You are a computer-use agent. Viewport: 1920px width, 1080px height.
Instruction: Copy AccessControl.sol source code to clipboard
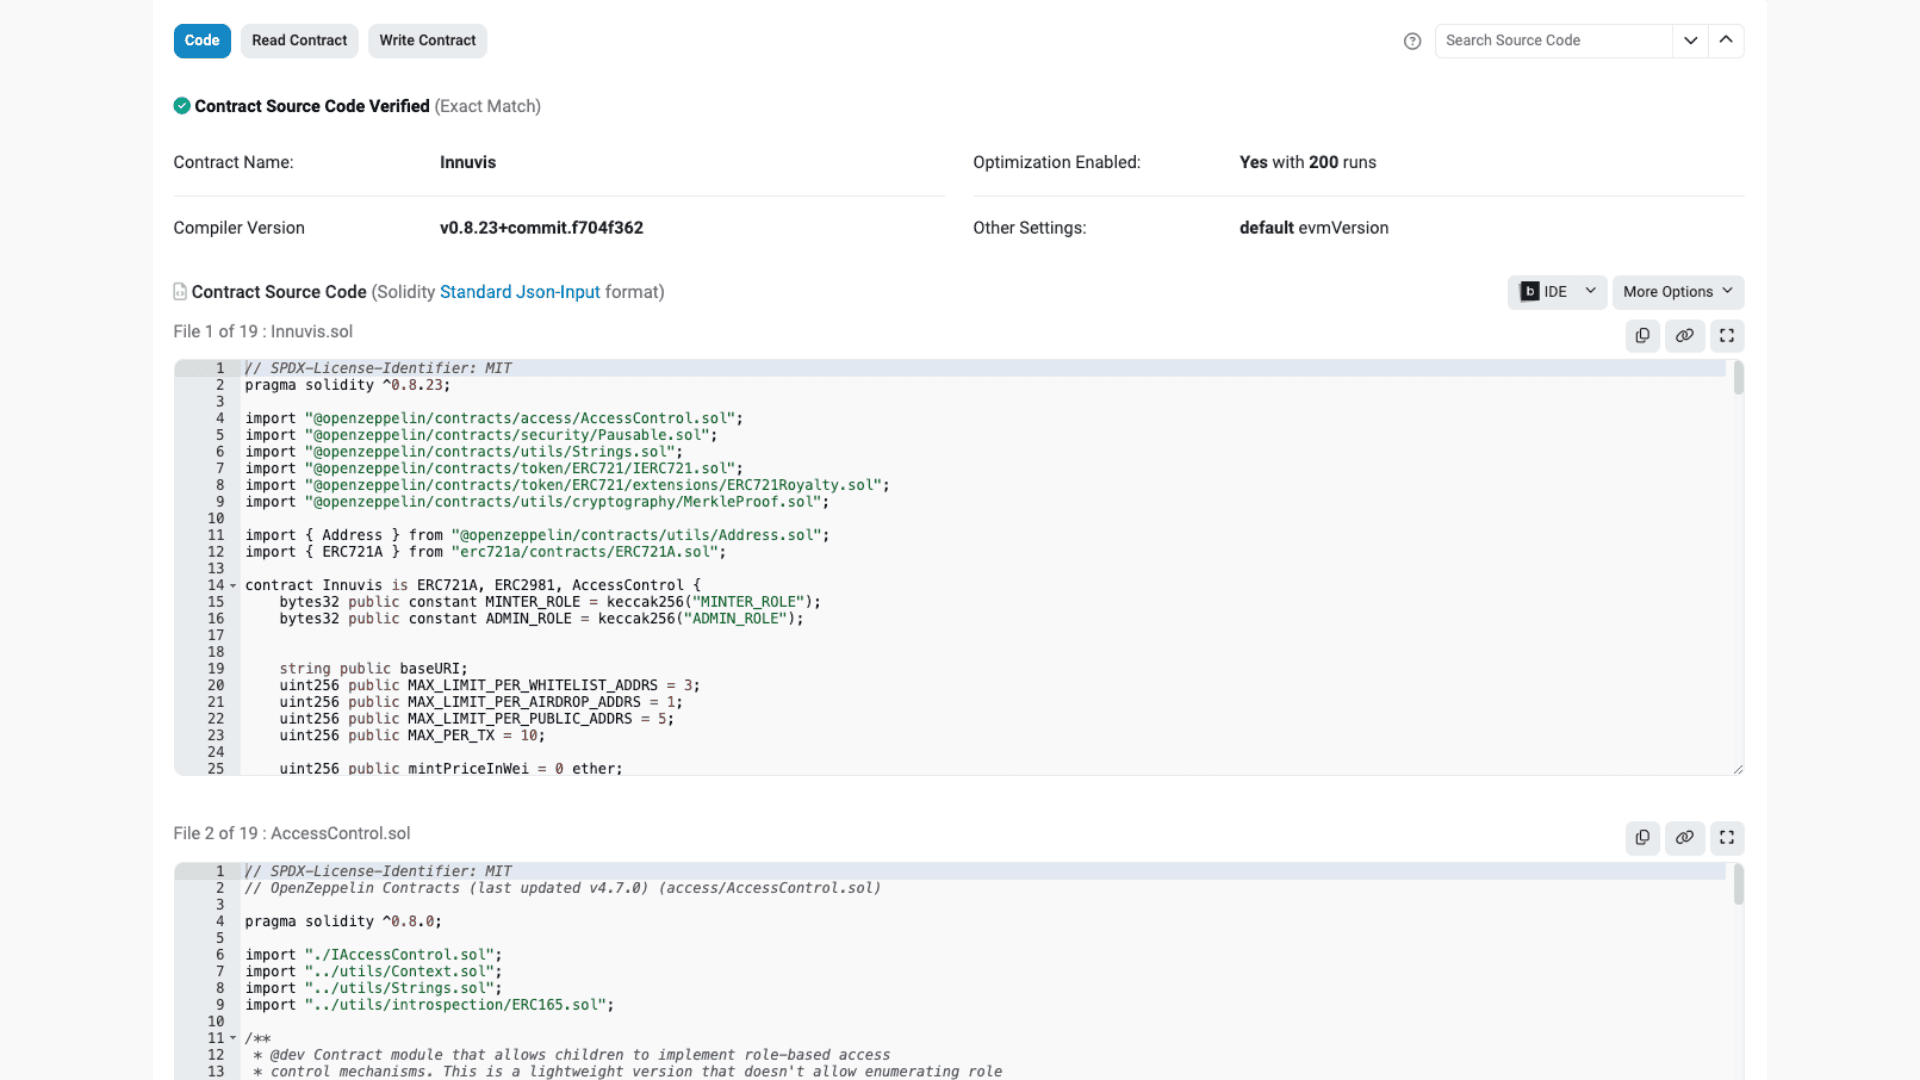(1642, 838)
